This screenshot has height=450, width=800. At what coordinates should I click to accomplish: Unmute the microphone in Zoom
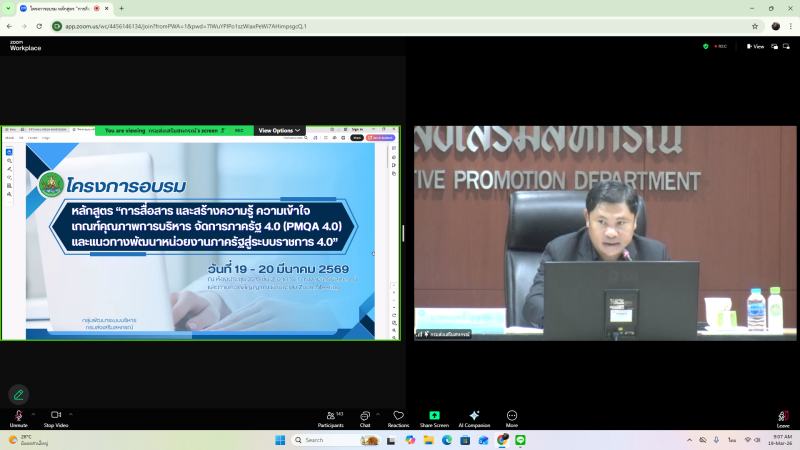pos(18,416)
